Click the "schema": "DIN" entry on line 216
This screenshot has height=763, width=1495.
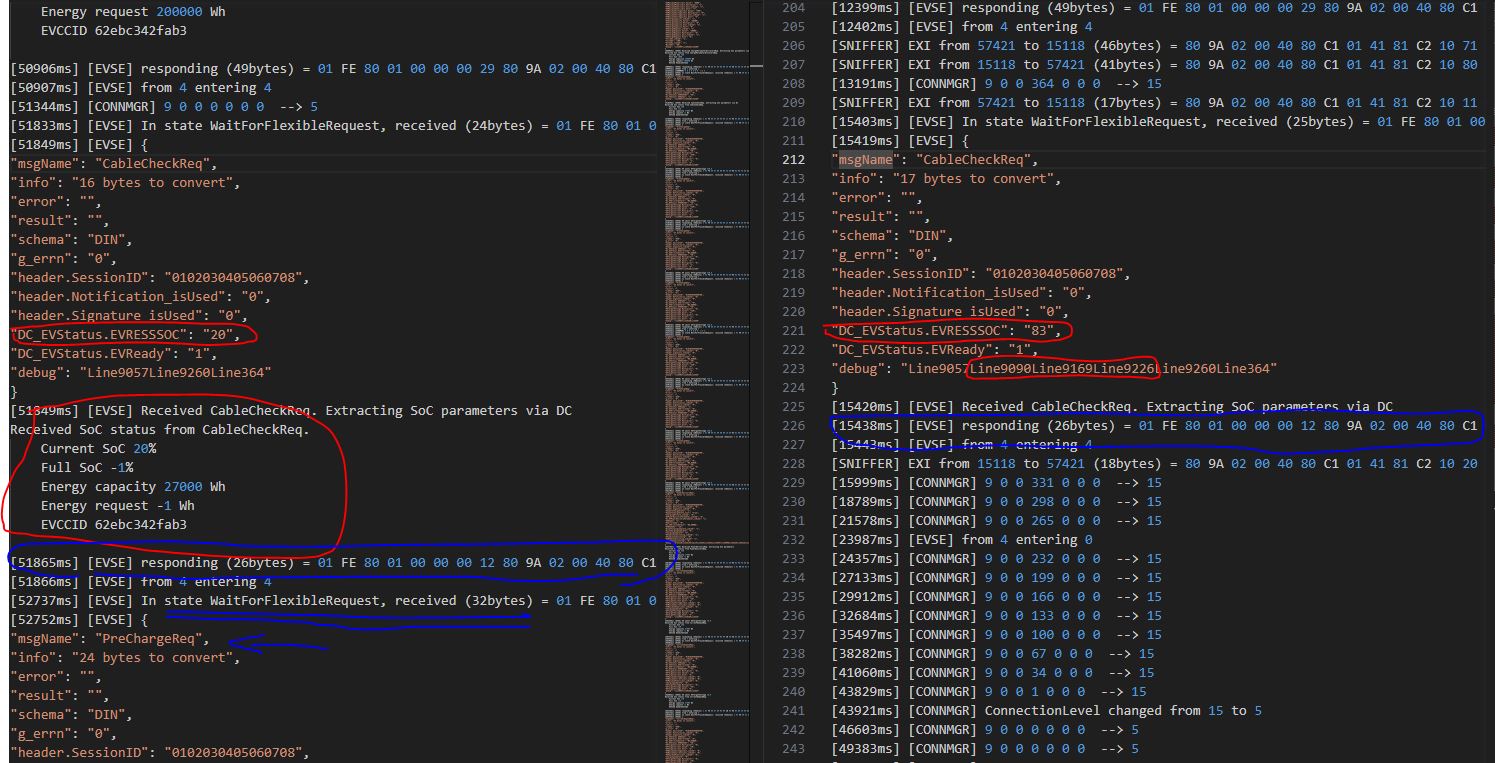890,236
